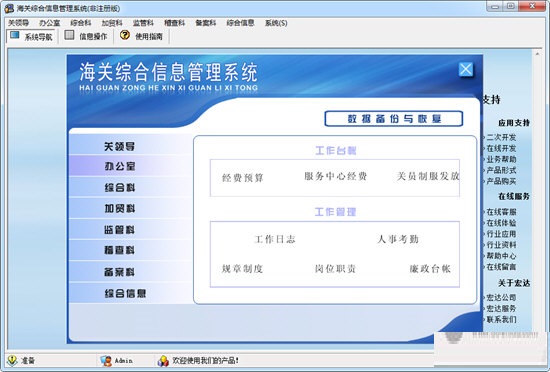This screenshot has height=372, width=550.
Task: Click the 联系我们 contact link
Action: coord(501,319)
